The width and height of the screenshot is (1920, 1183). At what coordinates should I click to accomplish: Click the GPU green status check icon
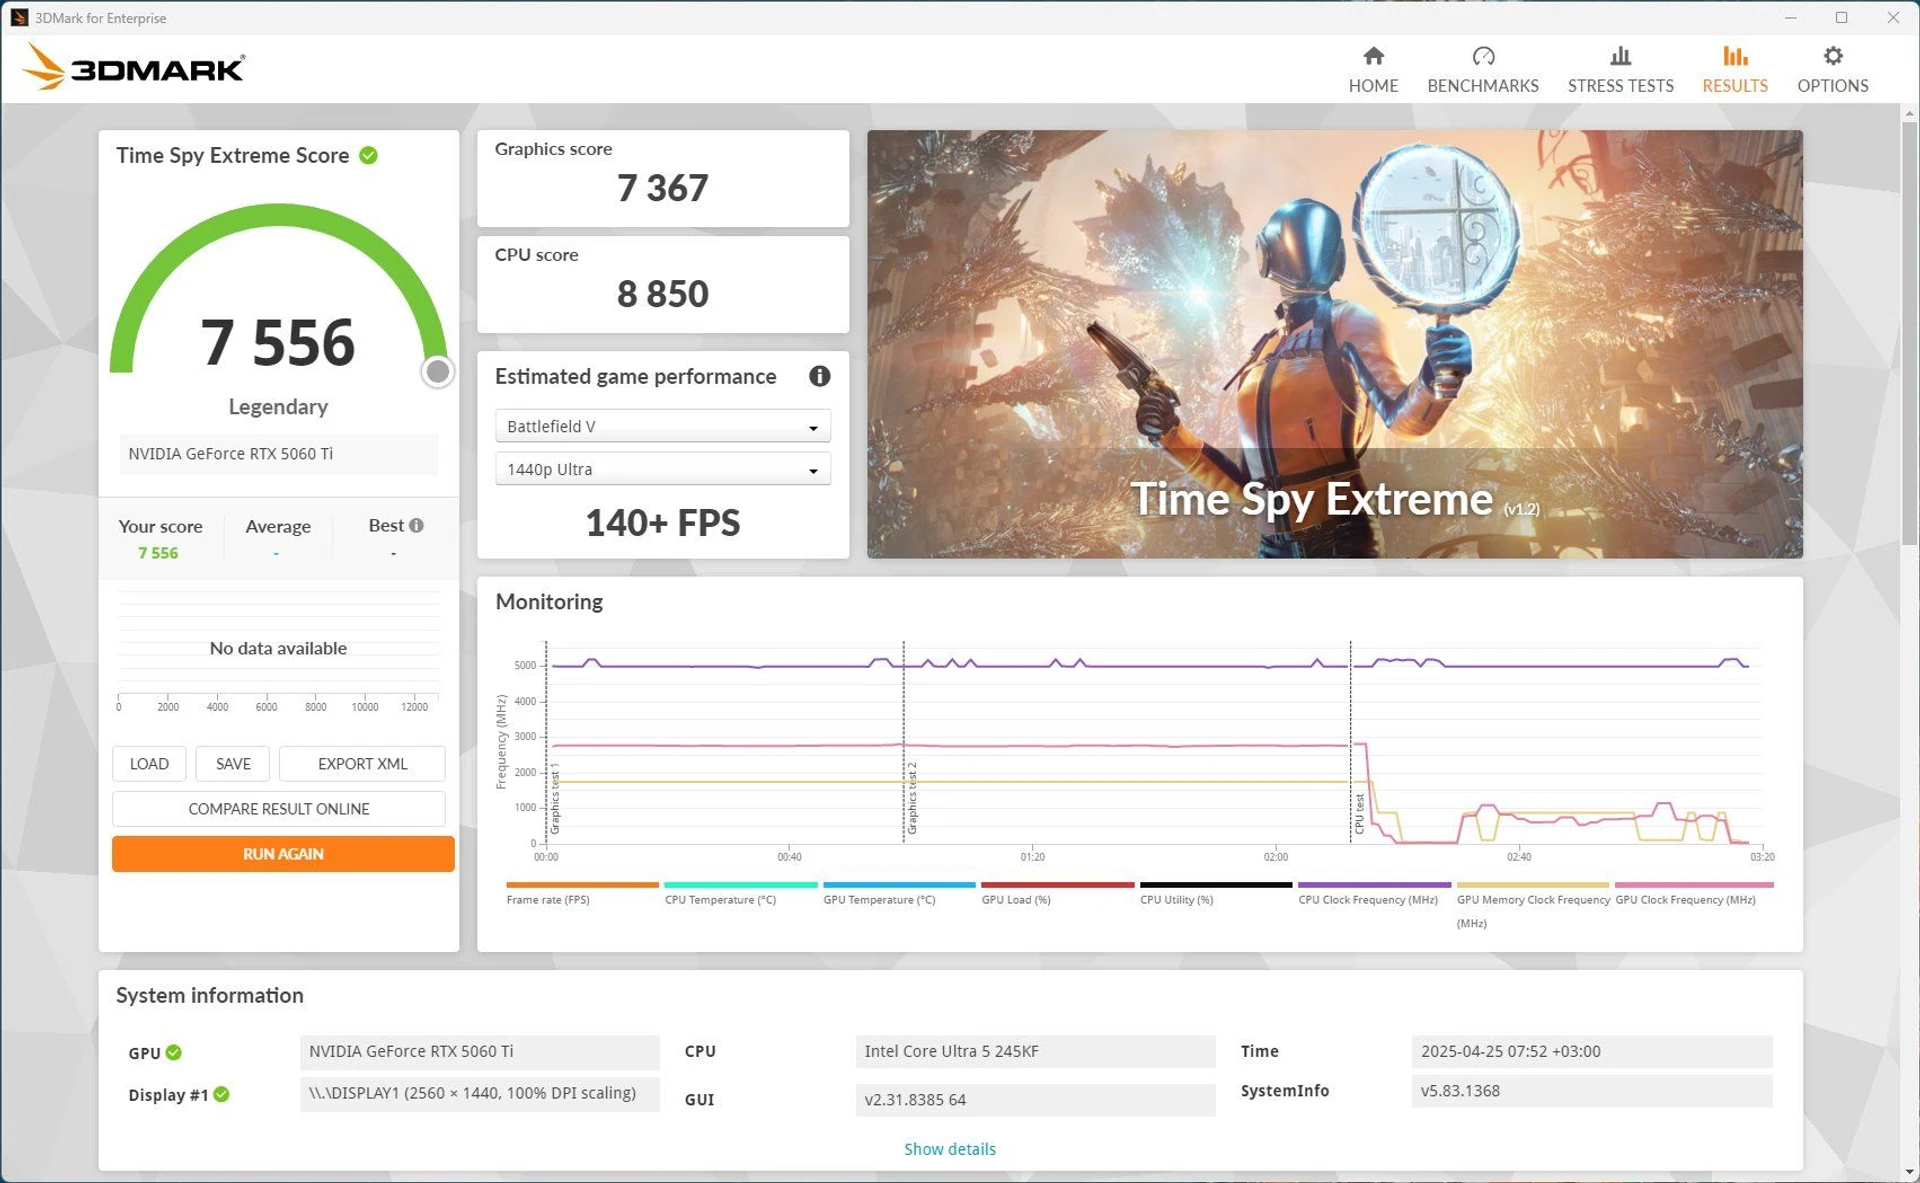174,1052
